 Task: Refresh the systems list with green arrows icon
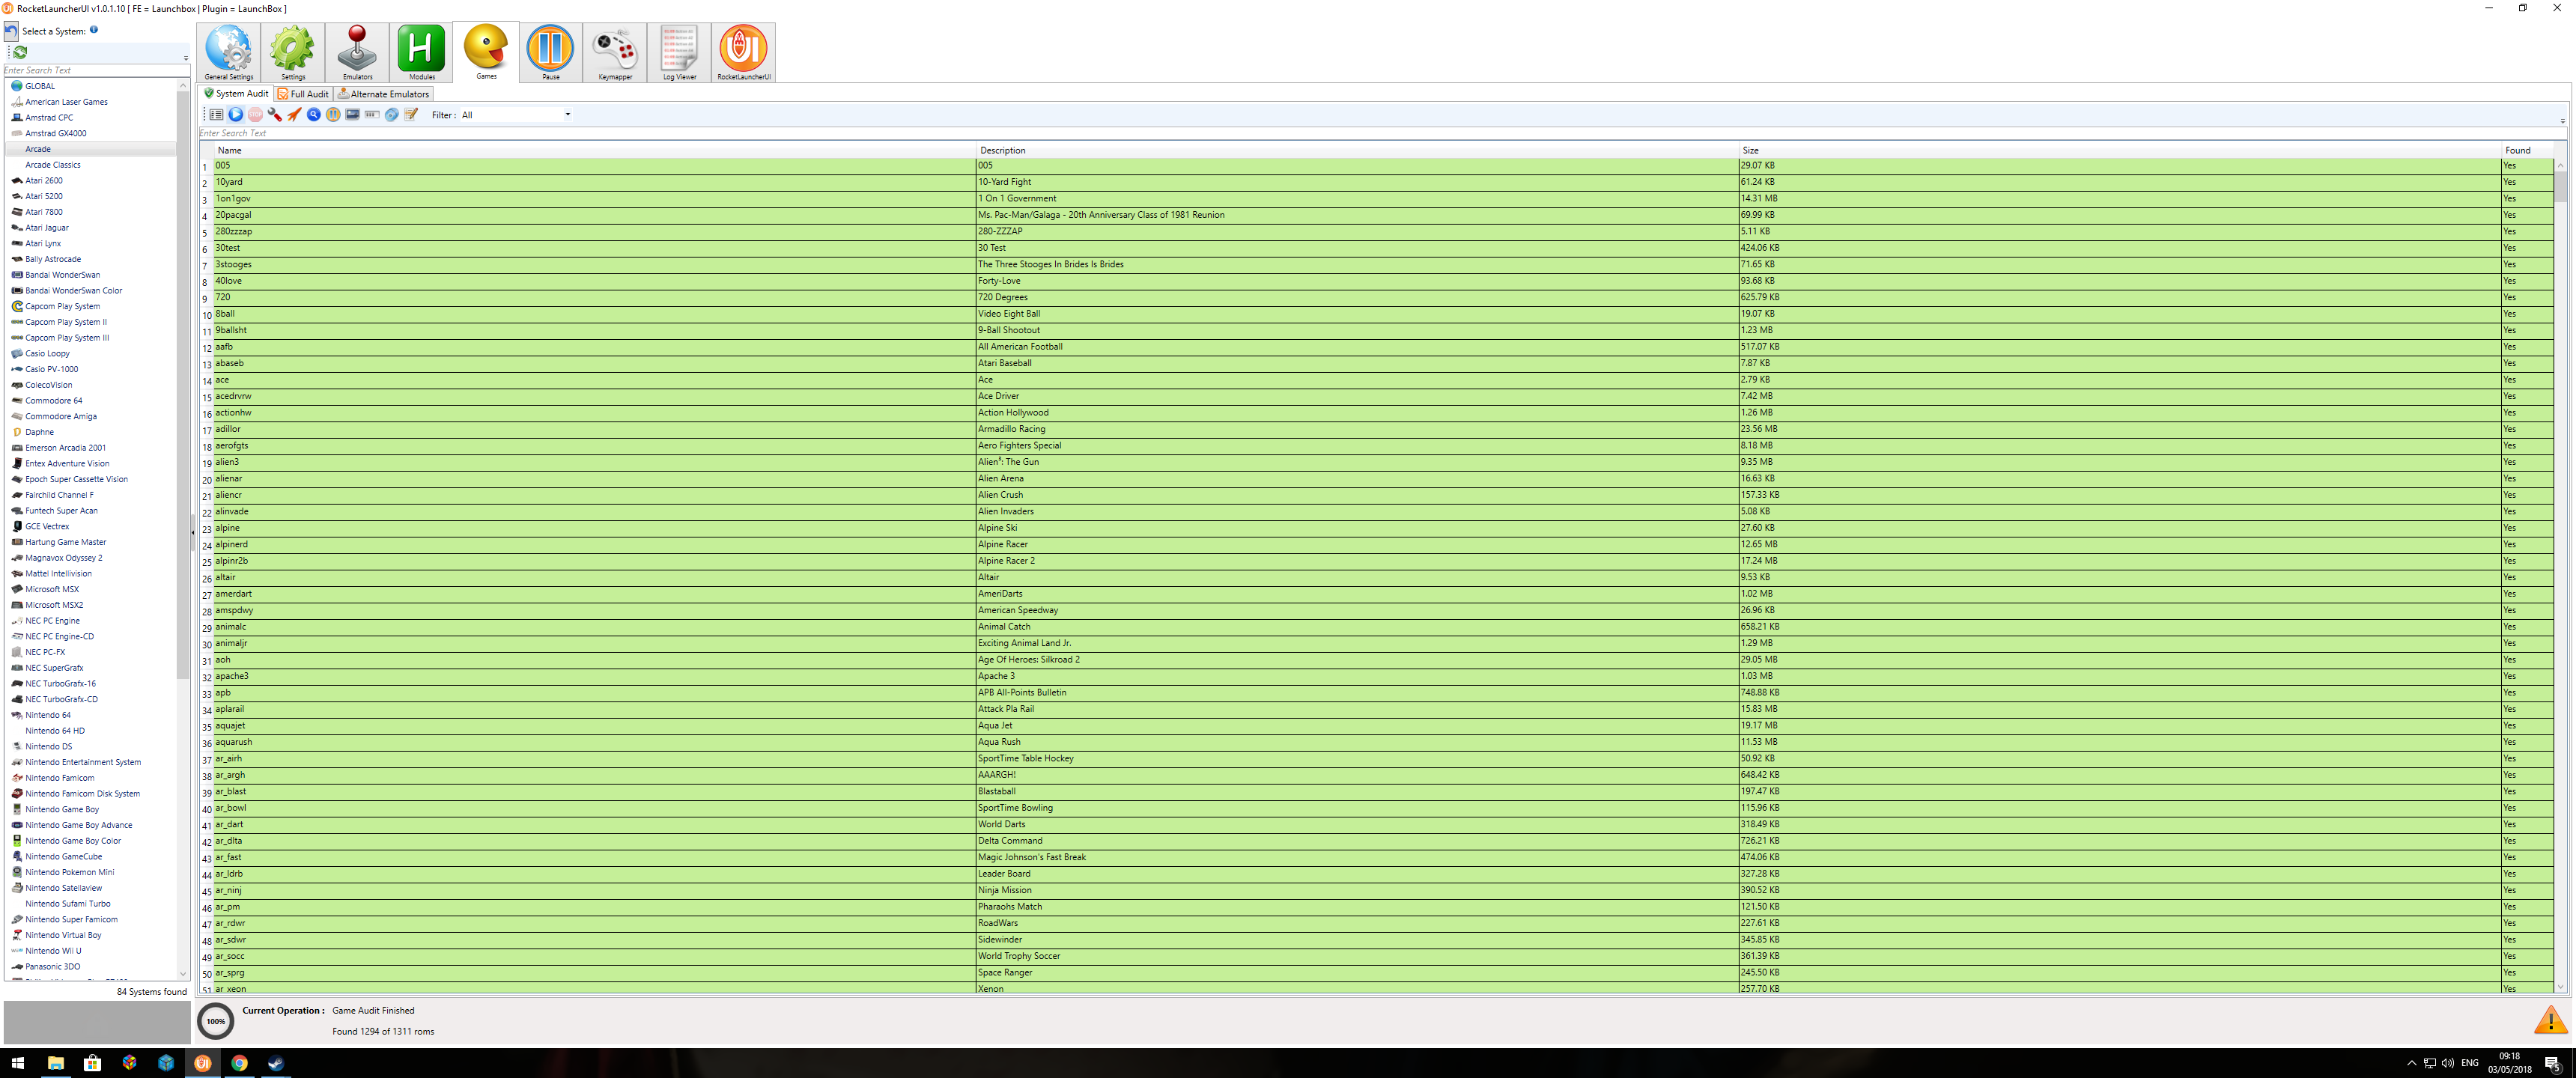click(x=19, y=52)
